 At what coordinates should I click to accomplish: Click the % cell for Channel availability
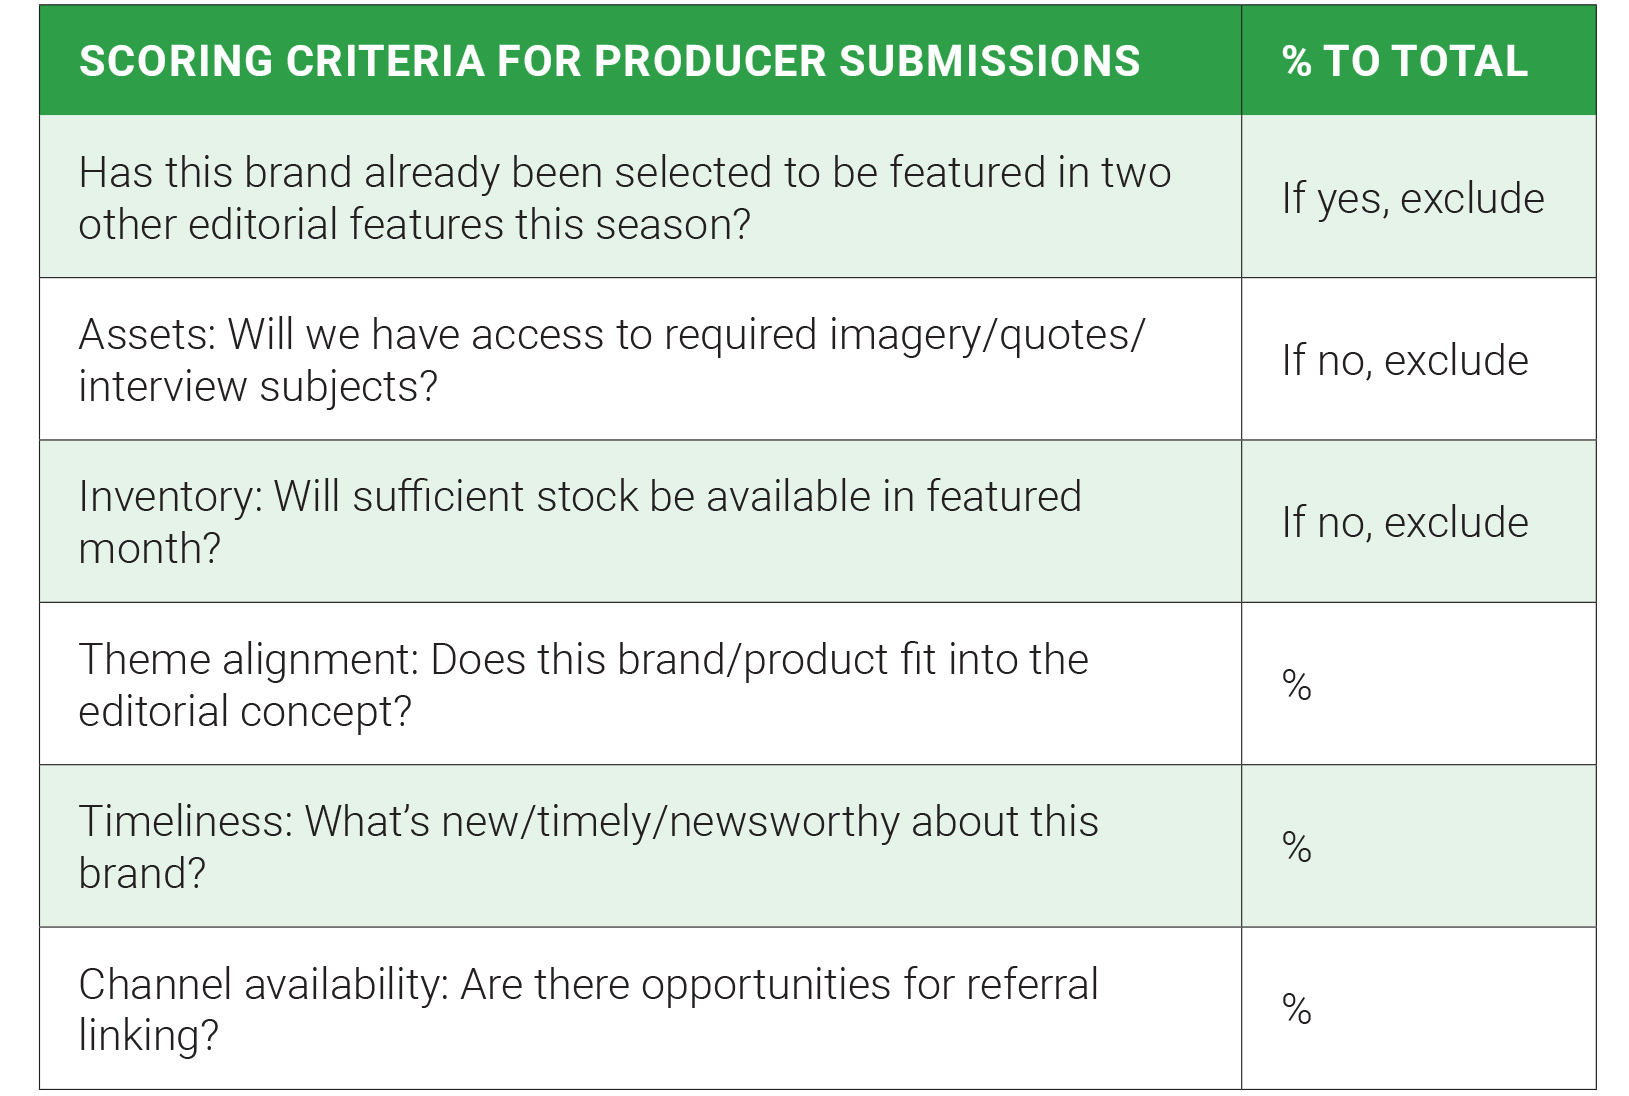point(1418,1008)
